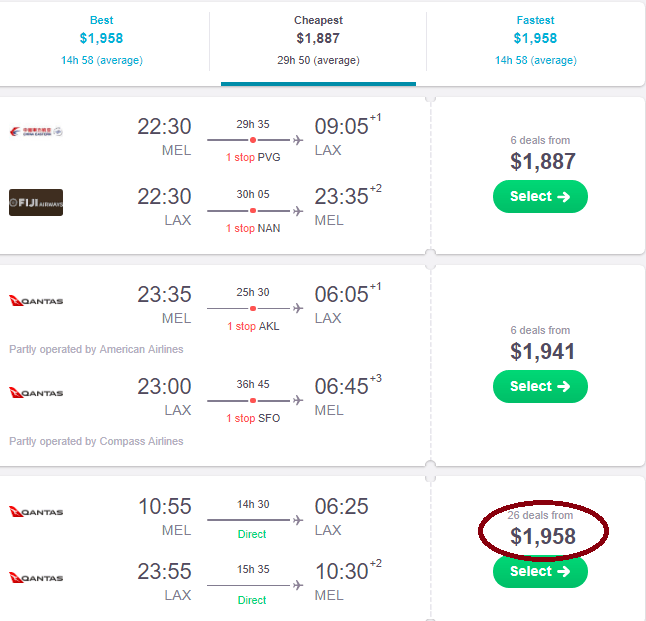The image size is (646, 621).
Task: Click the Fiji Airways logo
Action: (36, 202)
